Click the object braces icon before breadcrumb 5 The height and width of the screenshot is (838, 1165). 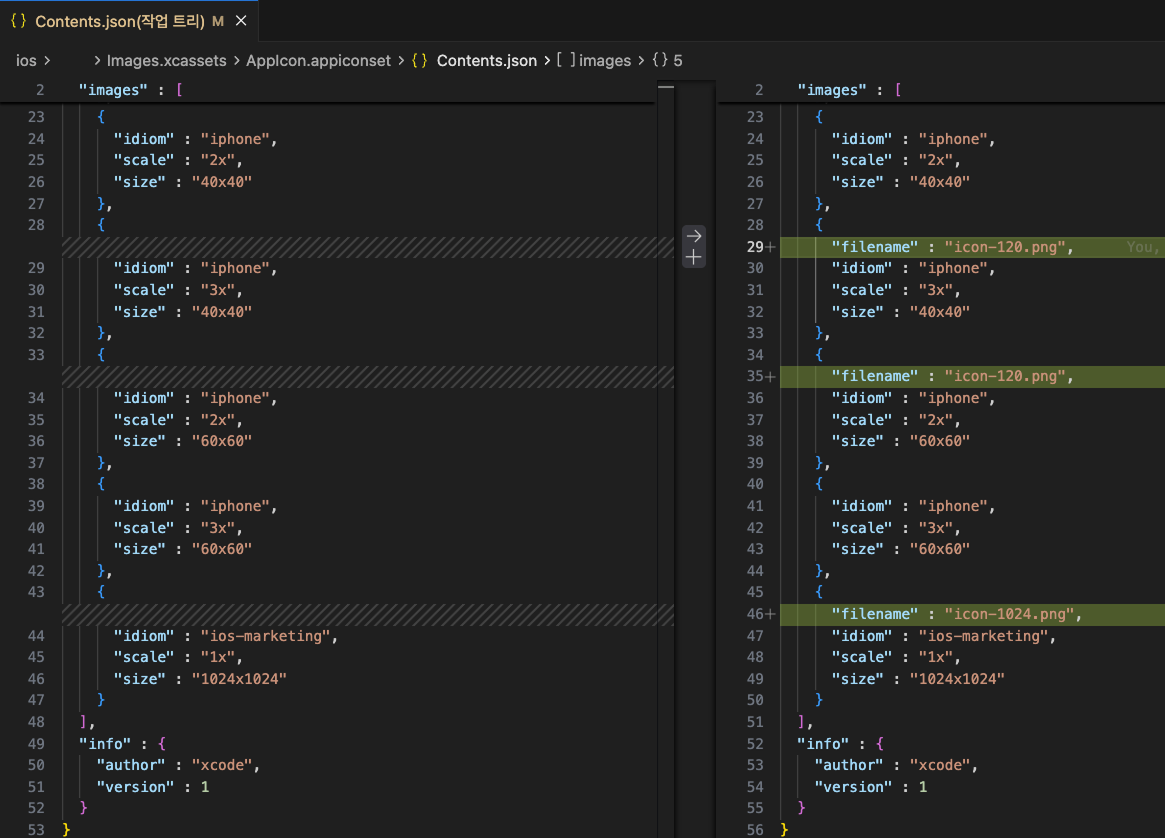pos(660,61)
